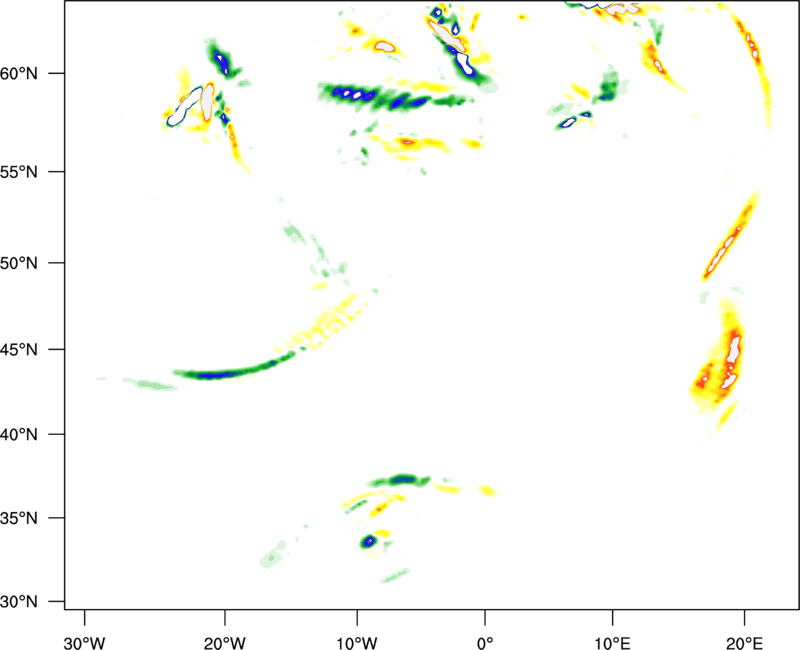This screenshot has width=800, height=650.
Task: Click the 10°W longitude label
Action: pyautogui.click(x=357, y=643)
